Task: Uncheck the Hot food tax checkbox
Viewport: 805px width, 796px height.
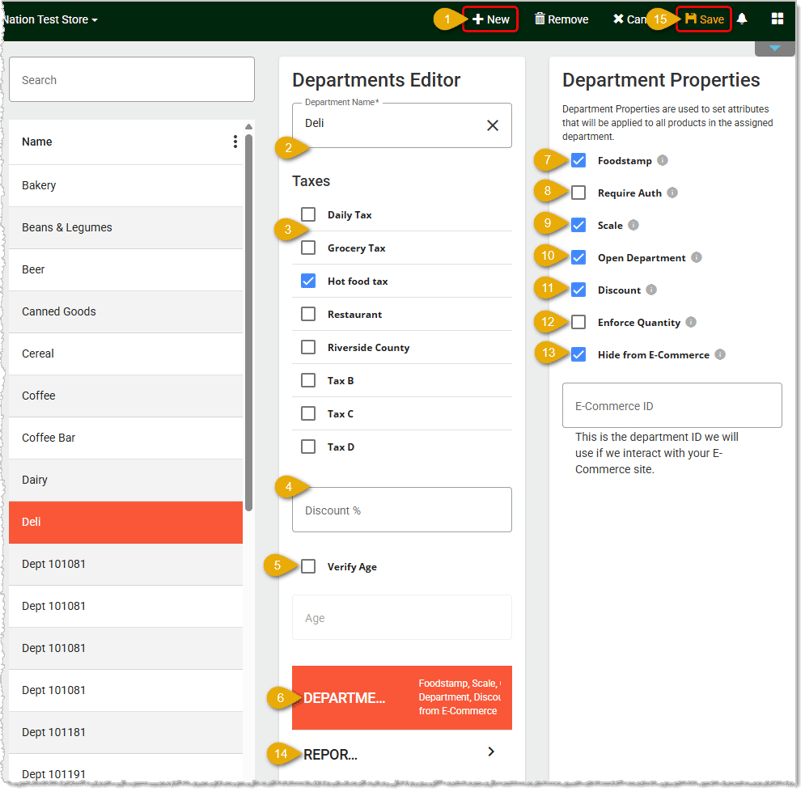Action: click(x=308, y=281)
